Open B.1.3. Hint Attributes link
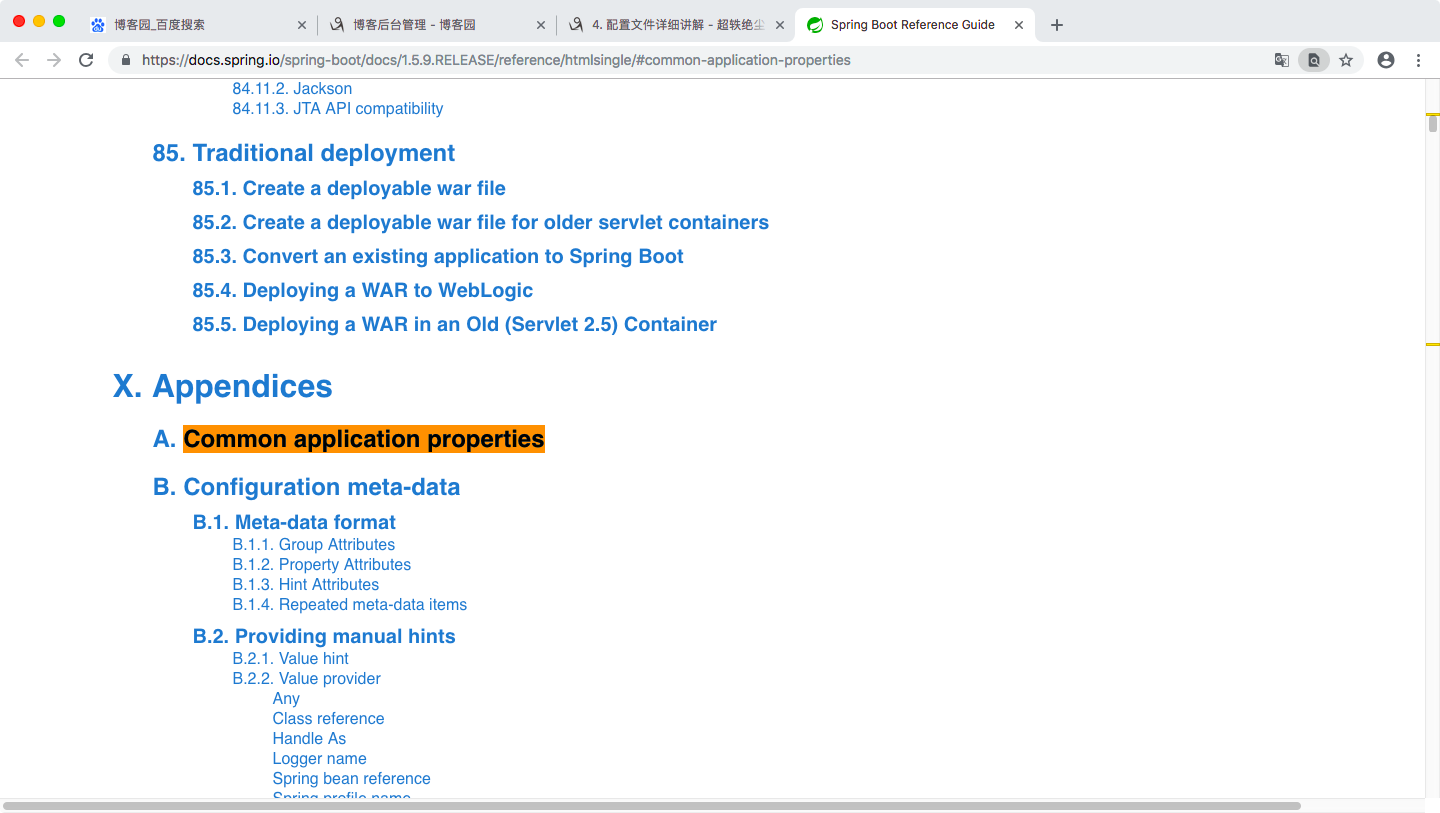This screenshot has width=1440, height=813. (x=306, y=585)
